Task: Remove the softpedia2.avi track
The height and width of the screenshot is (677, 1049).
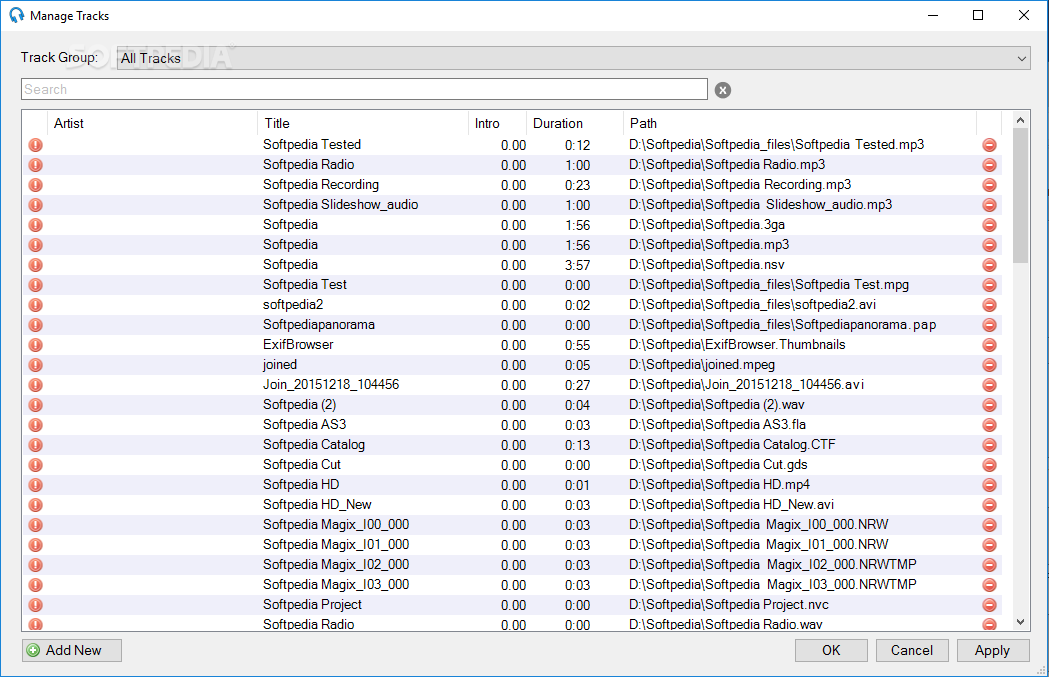Action: pos(989,305)
